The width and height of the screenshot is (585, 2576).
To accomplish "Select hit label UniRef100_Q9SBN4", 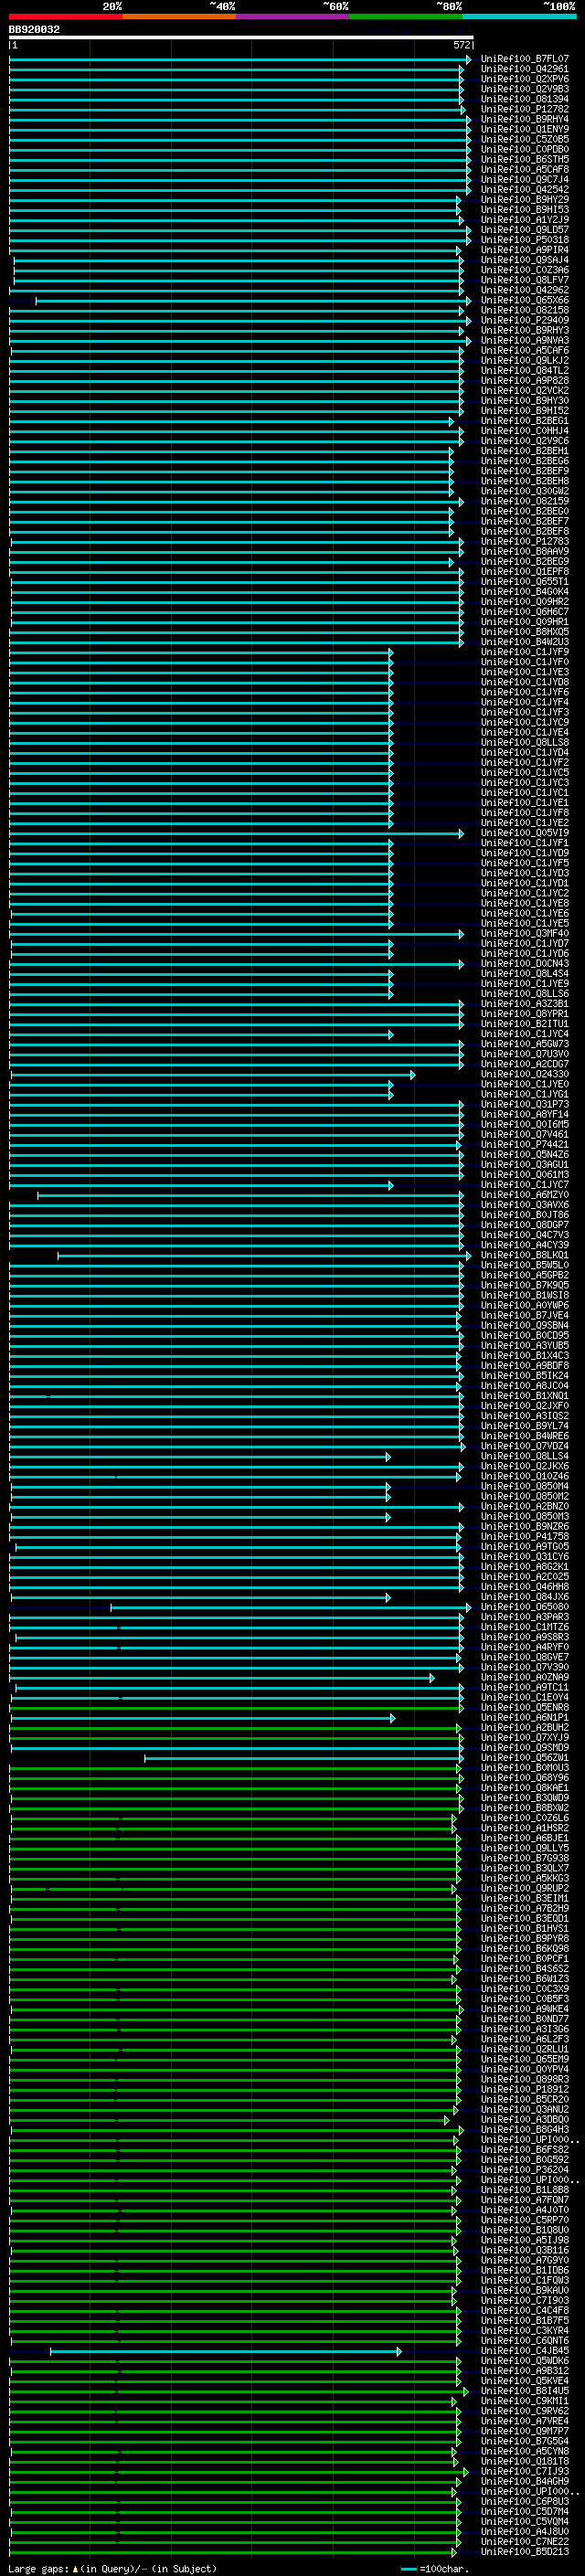I will (x=525, y=1325).
